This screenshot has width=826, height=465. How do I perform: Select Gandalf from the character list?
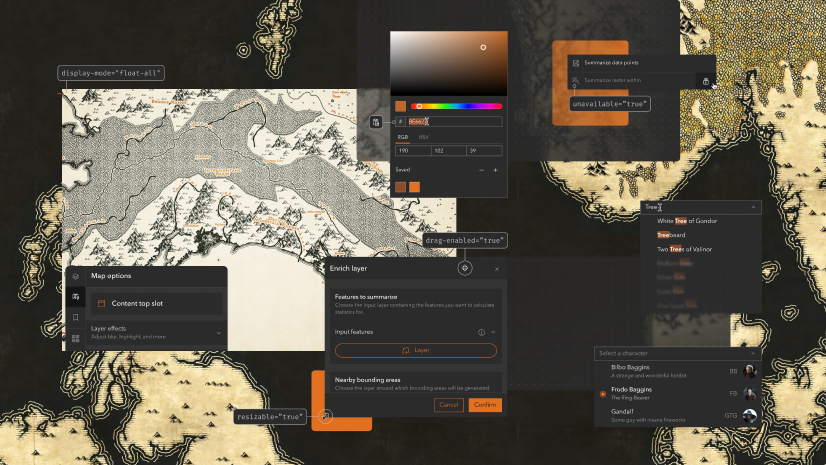pyautogui.click(x=678, y=415)
